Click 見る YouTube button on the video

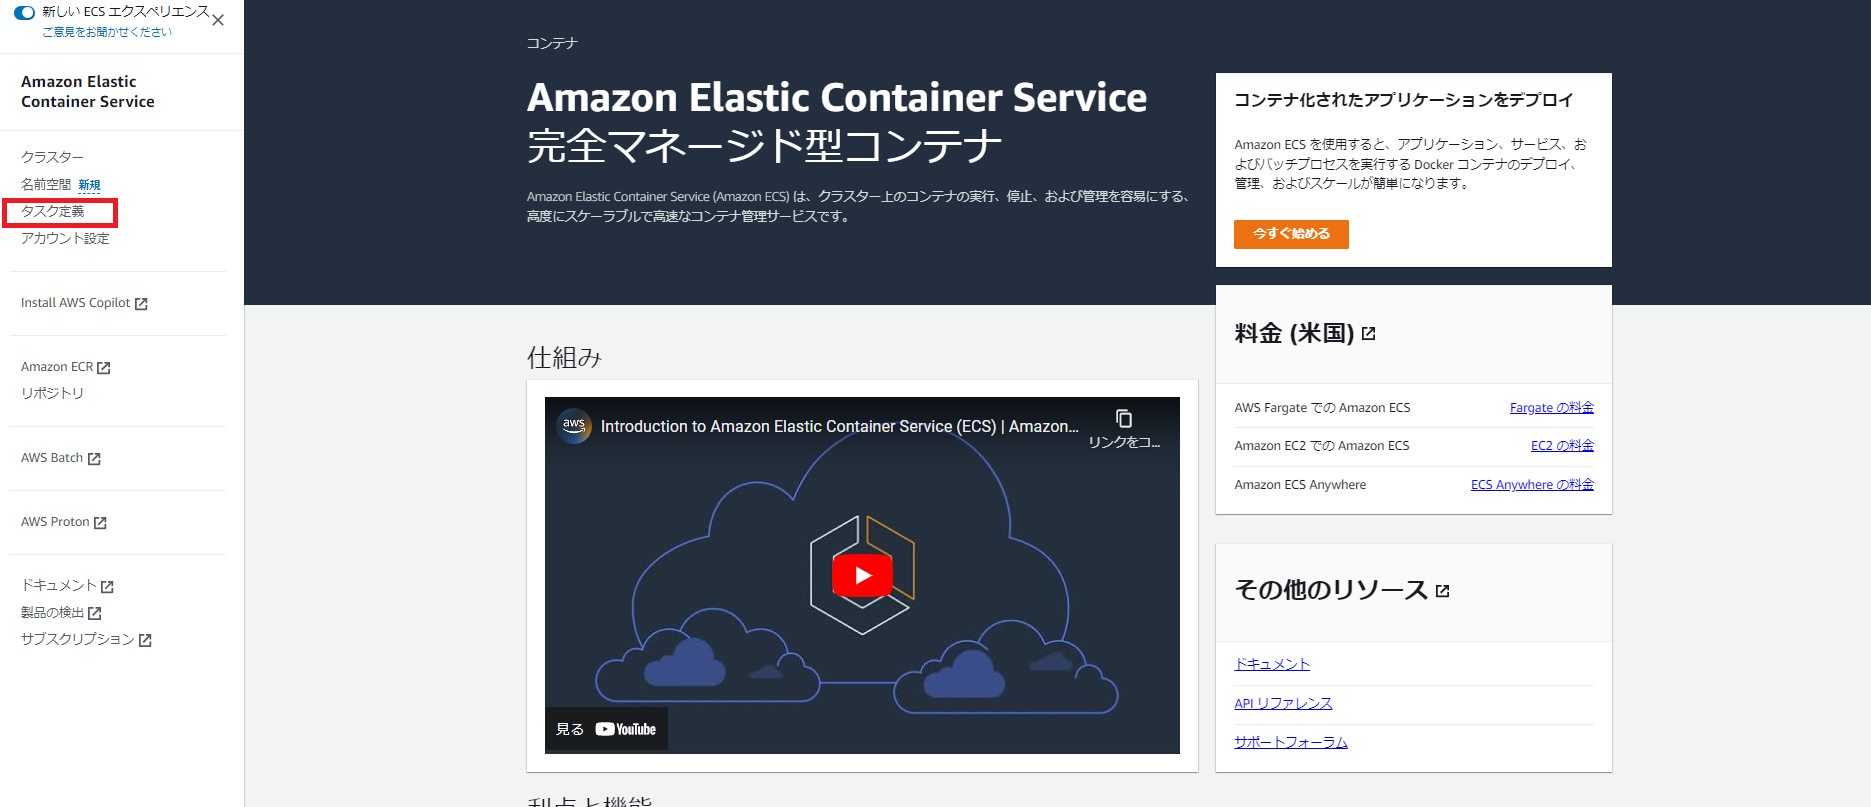[606, 729]
